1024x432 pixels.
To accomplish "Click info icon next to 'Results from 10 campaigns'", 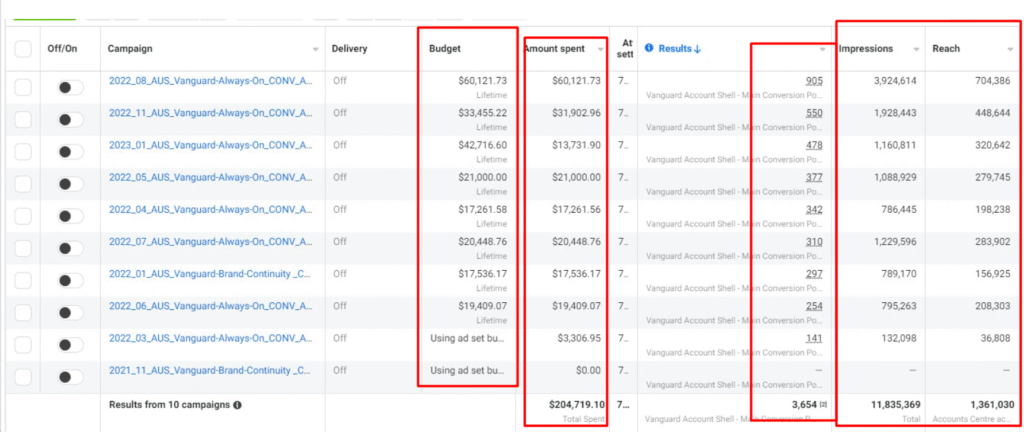I will point(237,405).
